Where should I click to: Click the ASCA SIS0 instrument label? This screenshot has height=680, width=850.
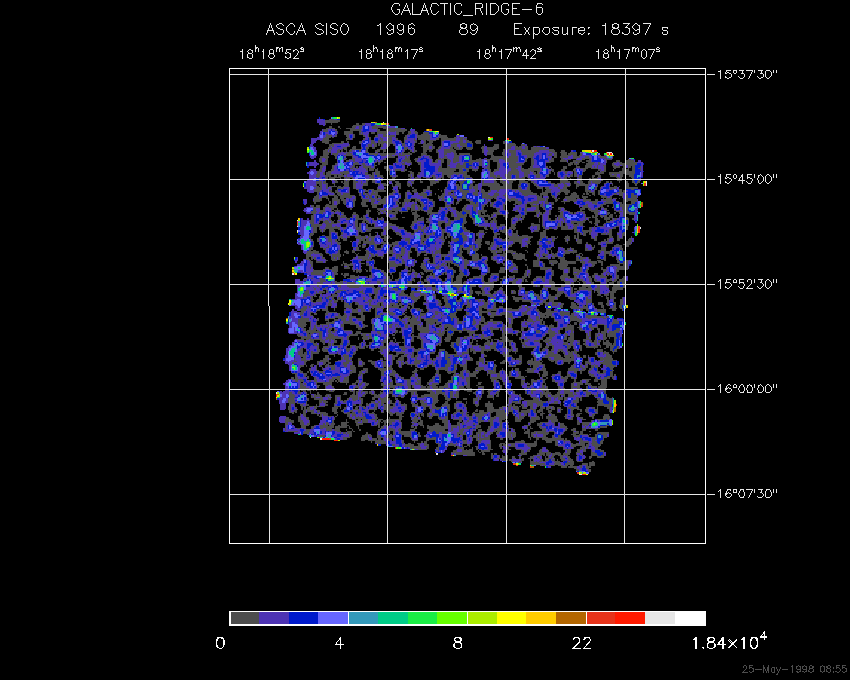[x=307, y=29]
